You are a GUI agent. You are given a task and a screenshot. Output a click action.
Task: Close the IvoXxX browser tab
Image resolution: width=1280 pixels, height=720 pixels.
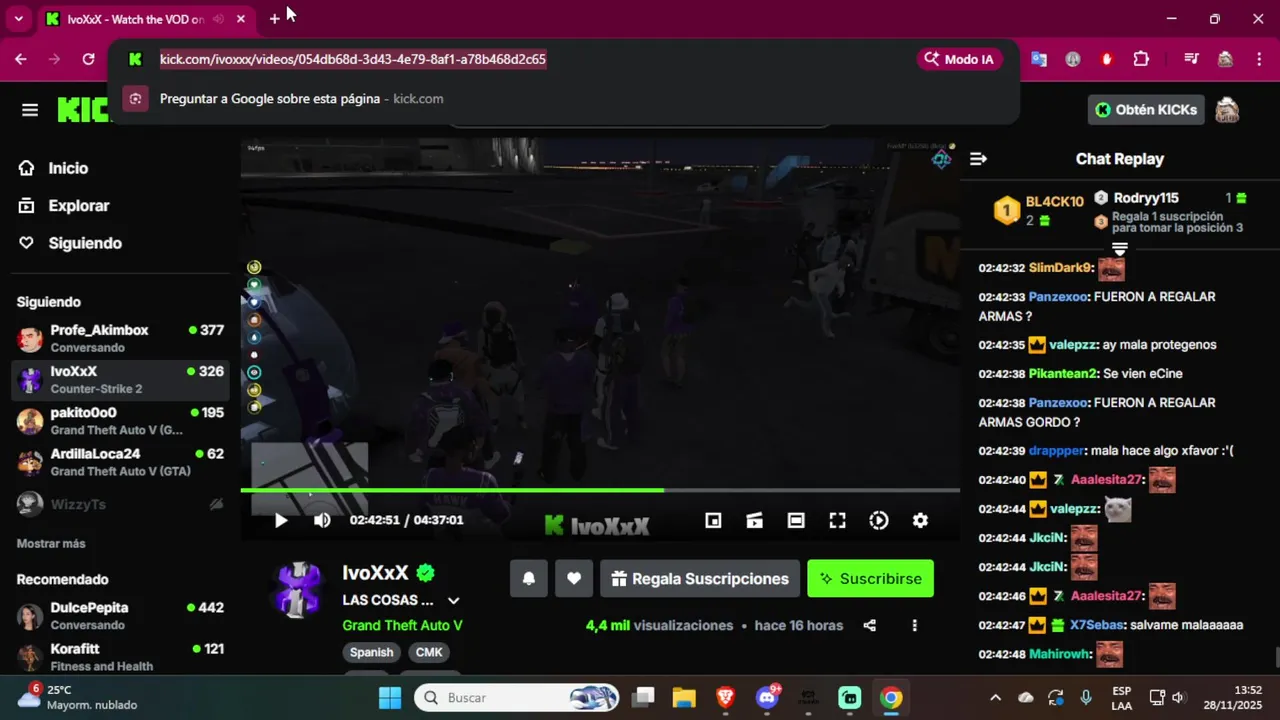pos(241,19)
